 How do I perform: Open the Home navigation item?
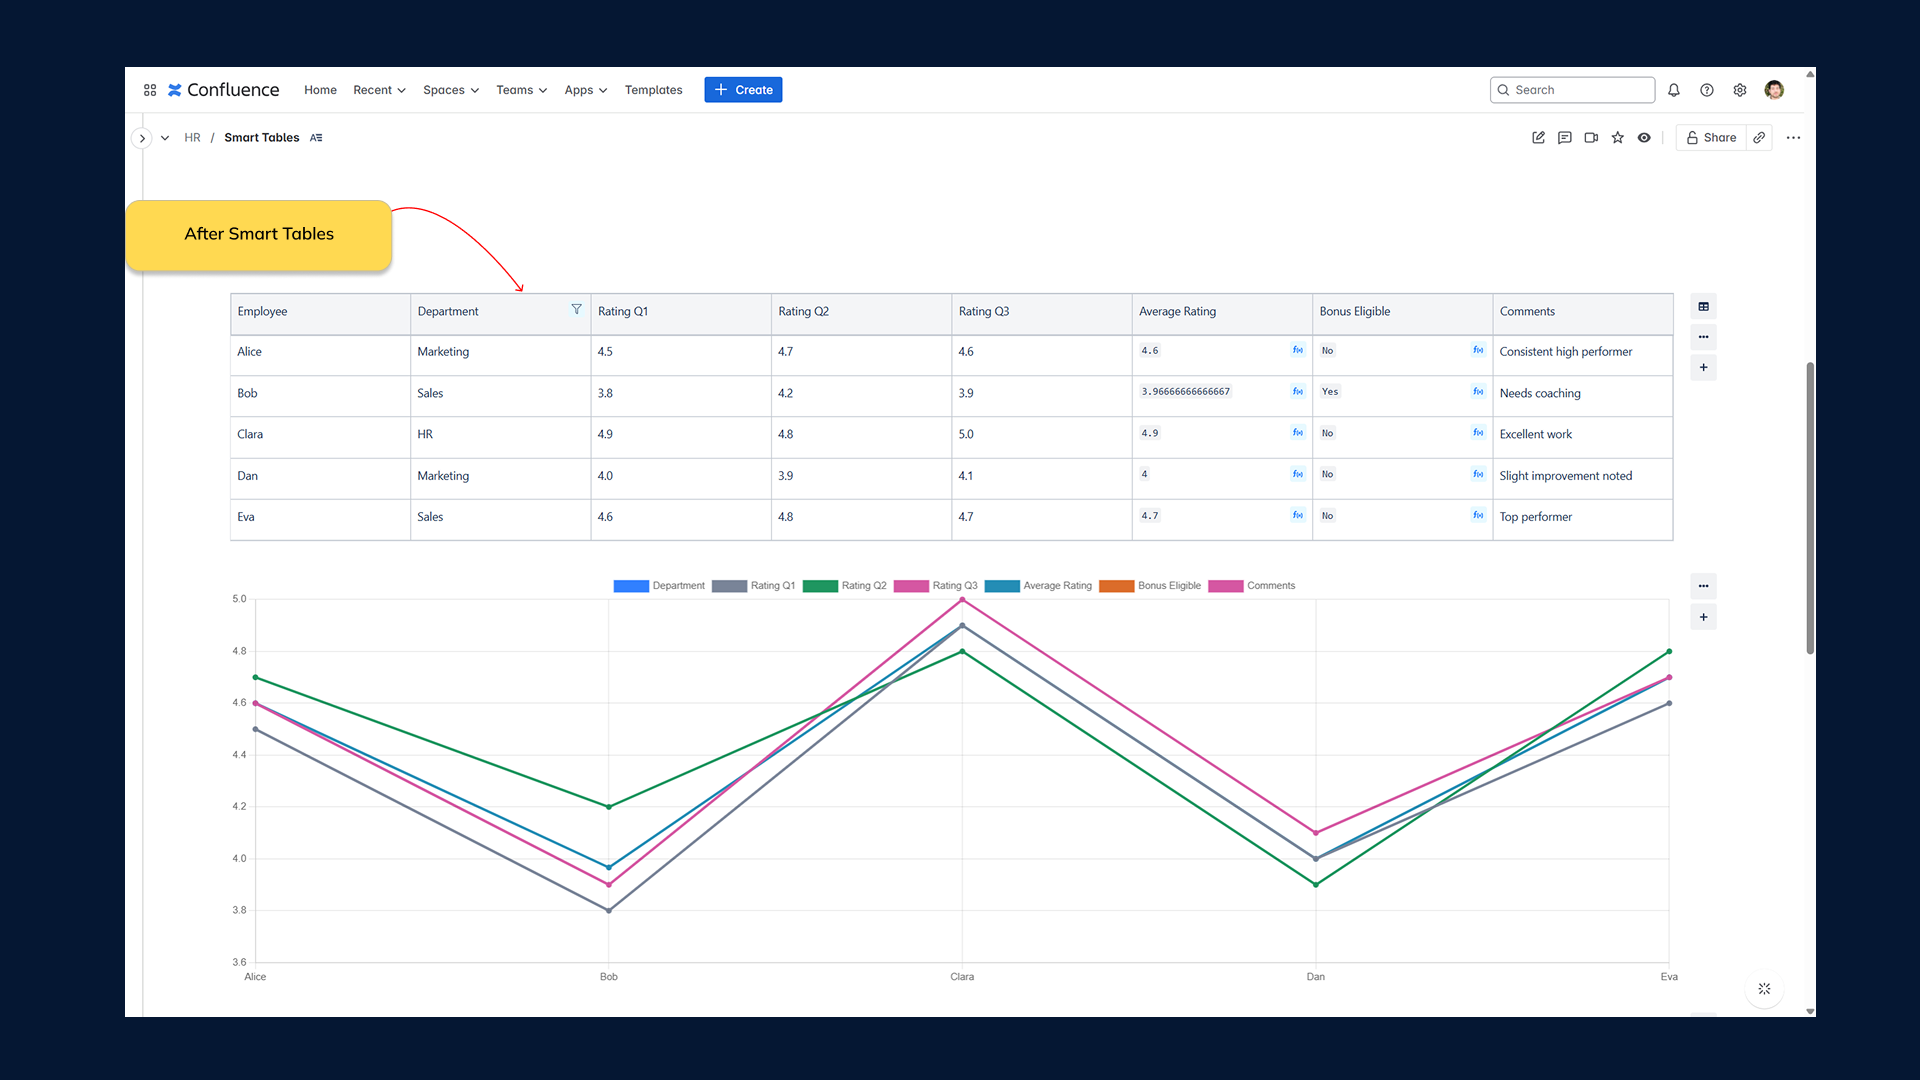[320, 90]
